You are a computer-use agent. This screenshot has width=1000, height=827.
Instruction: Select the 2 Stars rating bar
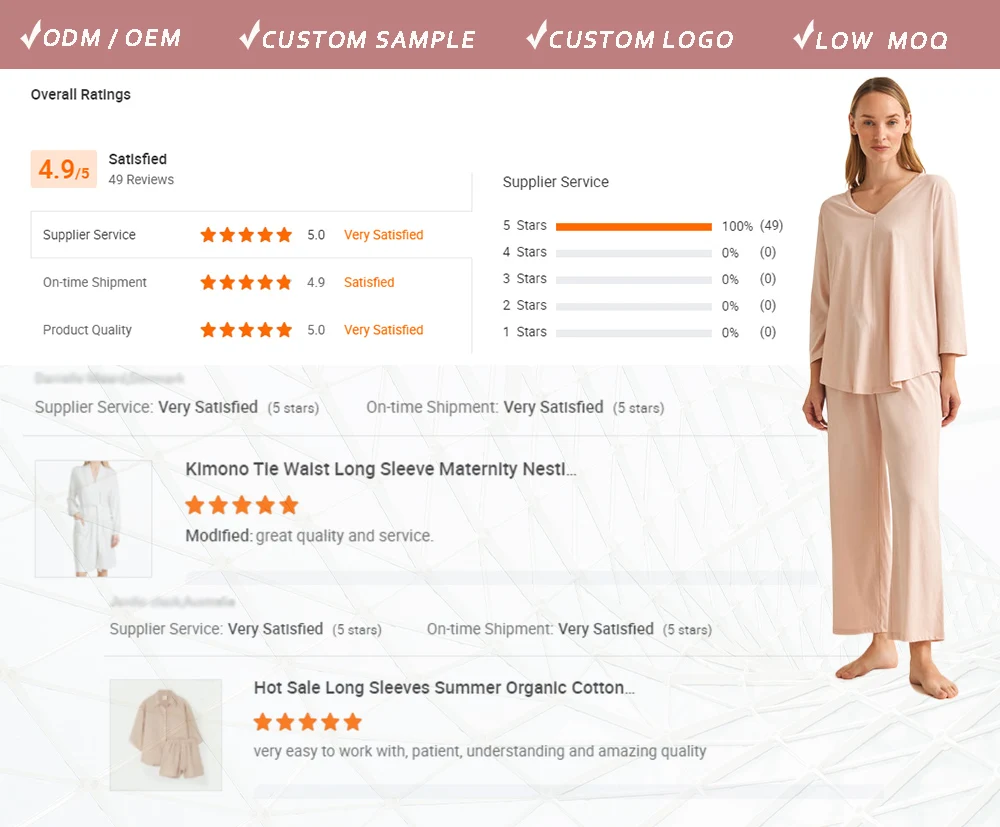tap(633, 307)
